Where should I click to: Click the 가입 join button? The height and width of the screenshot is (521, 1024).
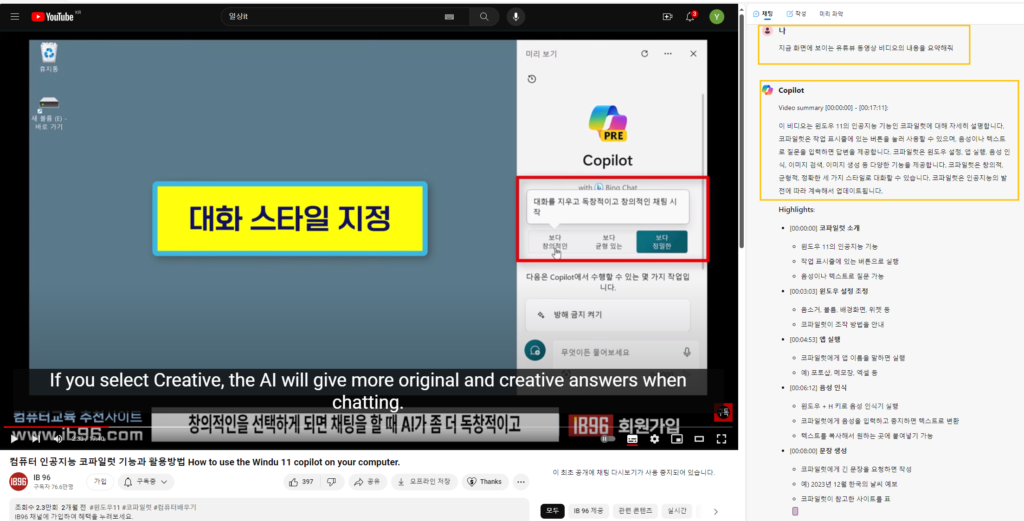100,482
